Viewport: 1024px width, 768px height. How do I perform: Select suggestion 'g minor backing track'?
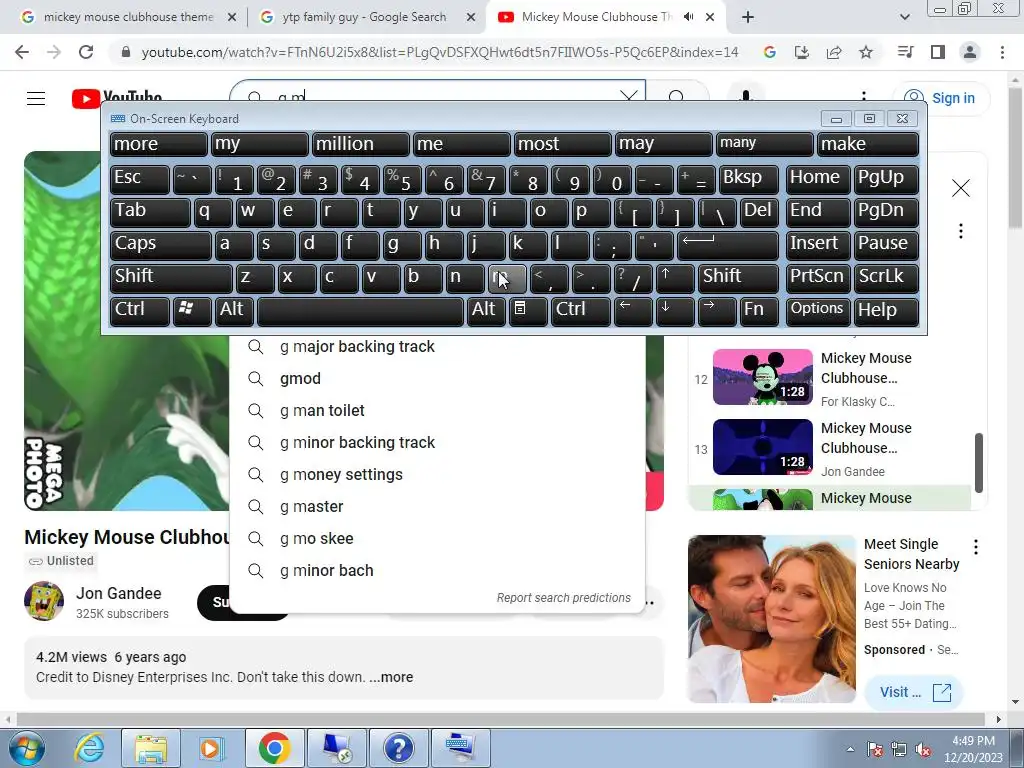pyautogui.click(x=438, y=443)
